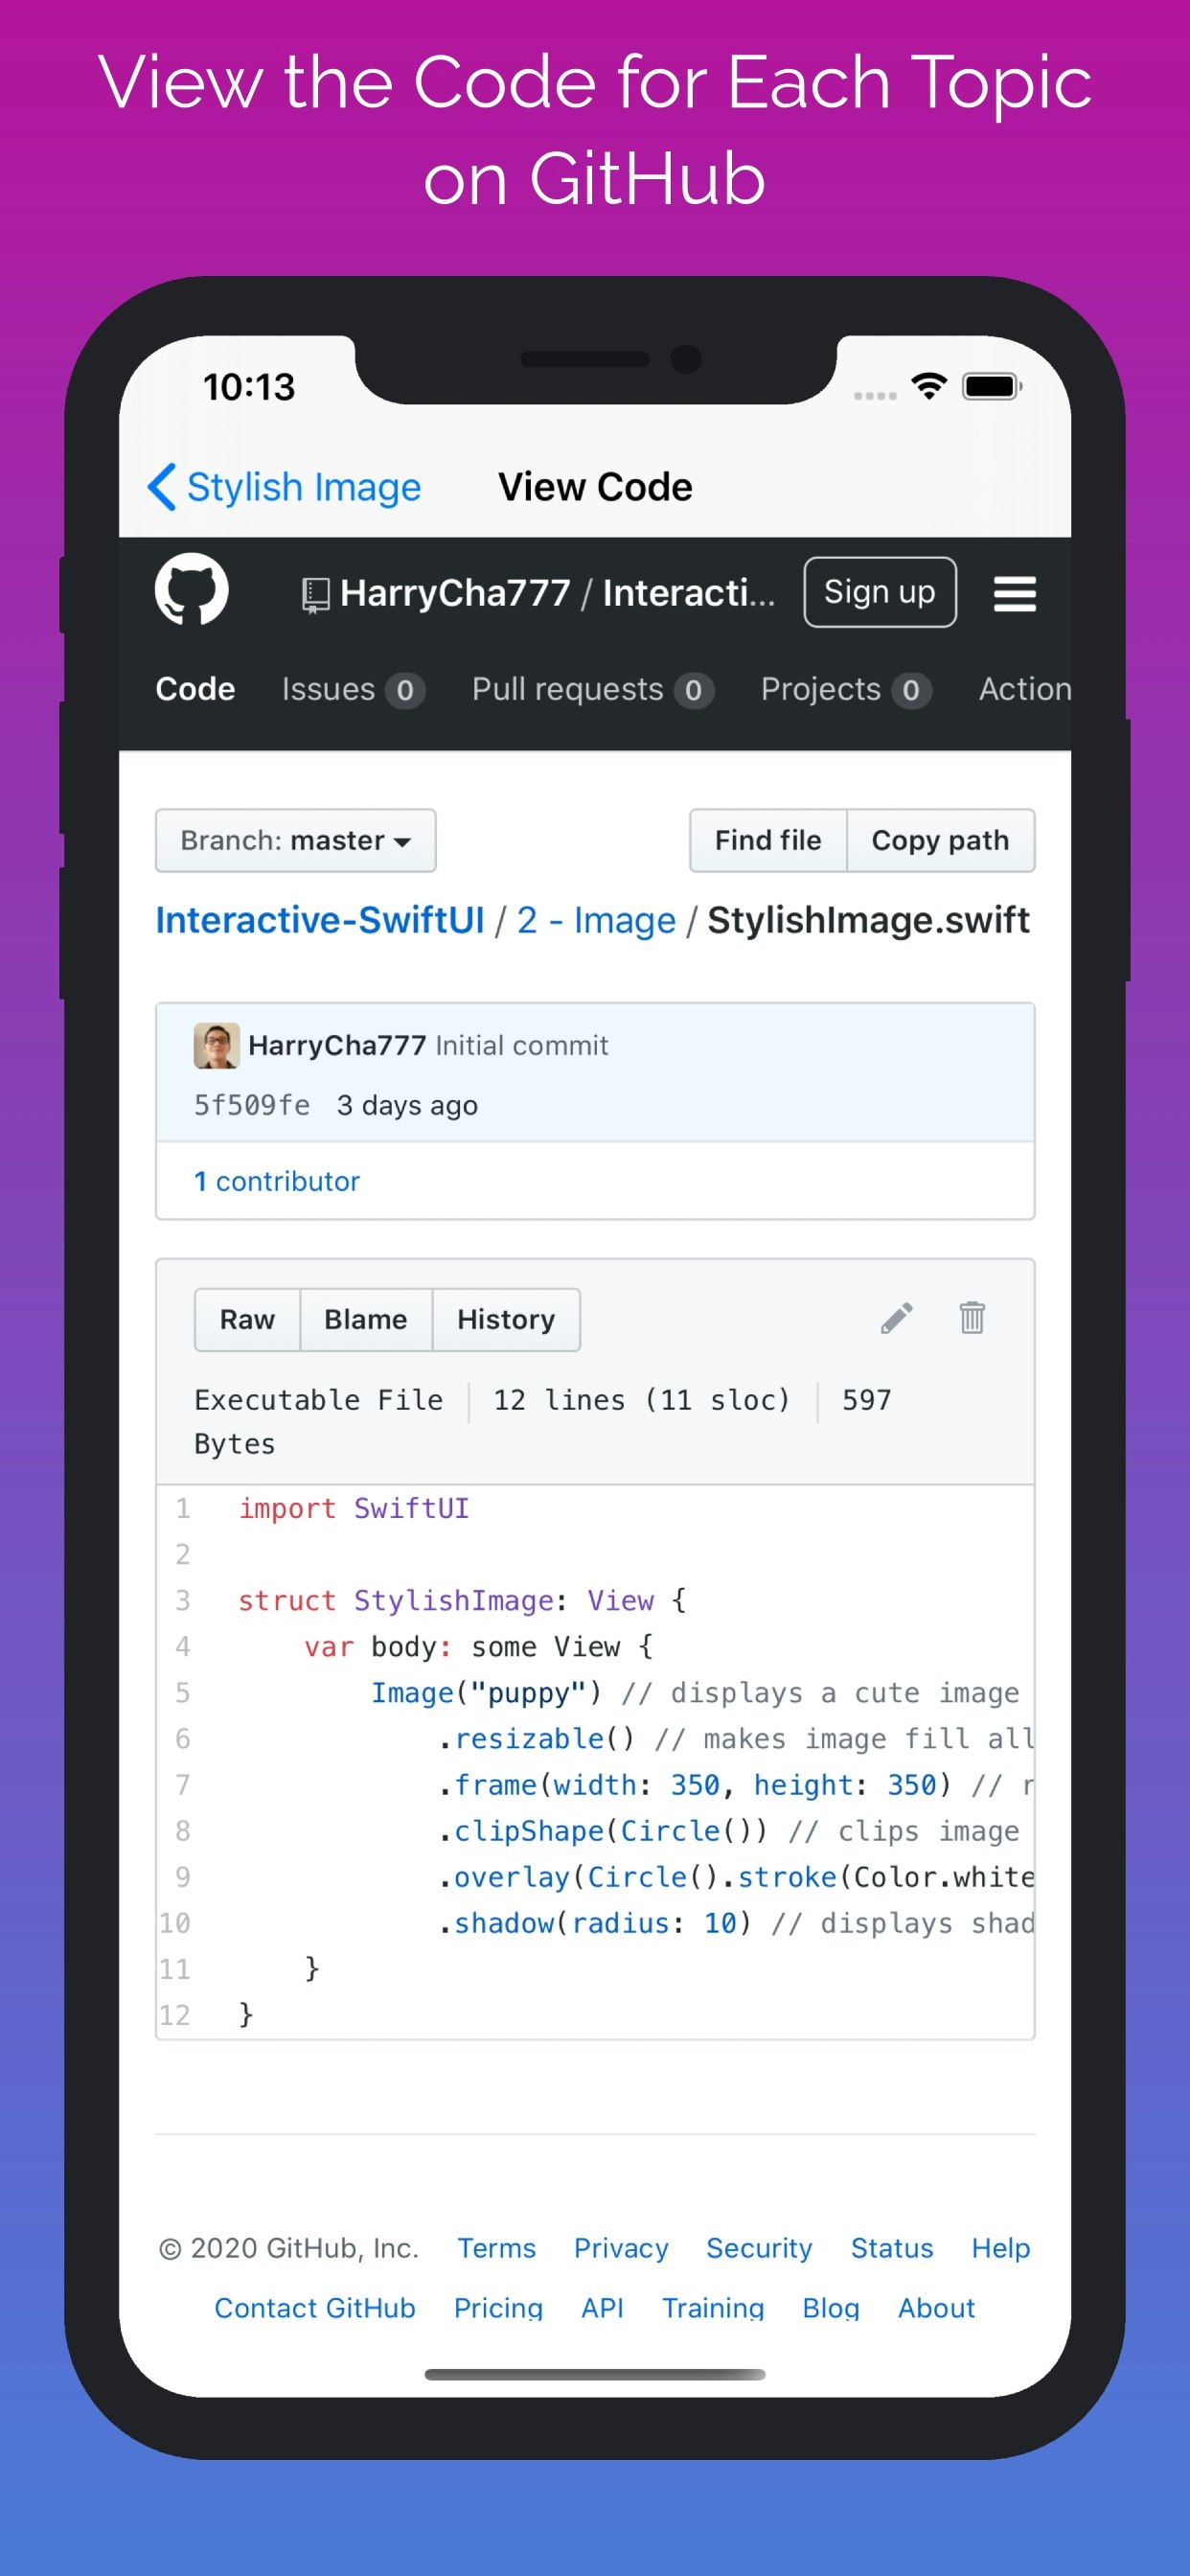Click the GitHub octocat logo
The height and width of the screenshot is (2576, 1190).
[x=192, y=591]
